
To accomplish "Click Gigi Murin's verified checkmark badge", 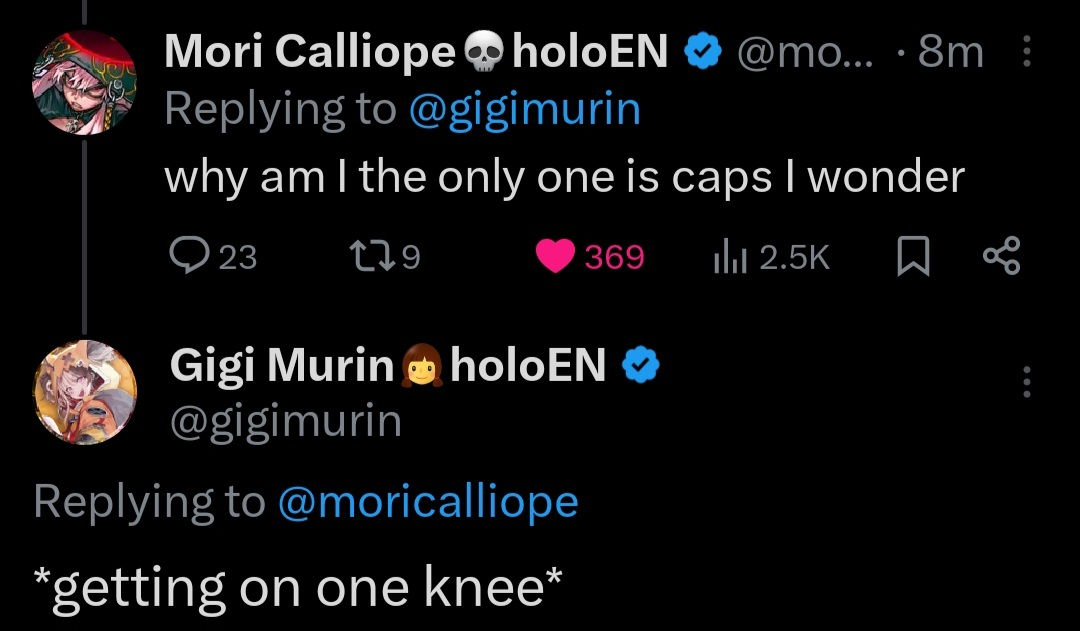I will [x=641, y=366].
